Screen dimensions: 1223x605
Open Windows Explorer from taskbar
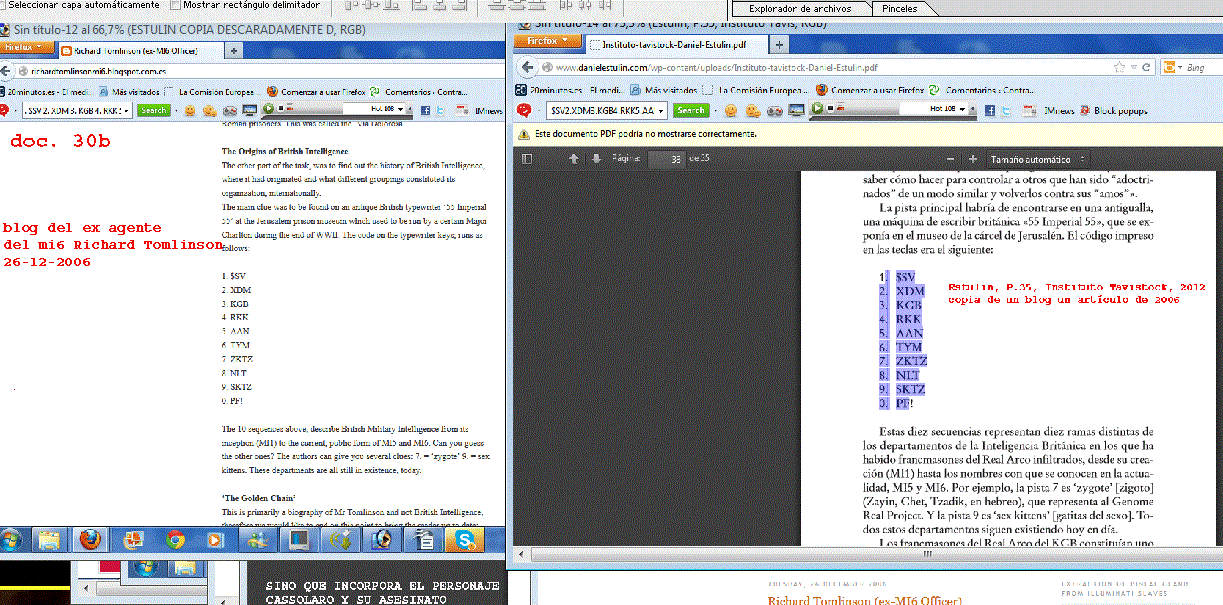tap(48, 539)
